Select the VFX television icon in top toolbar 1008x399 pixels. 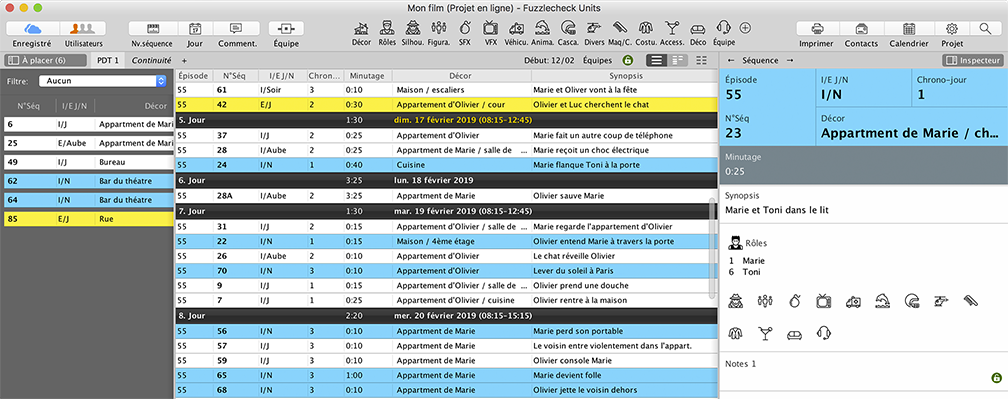pos(490,28)
